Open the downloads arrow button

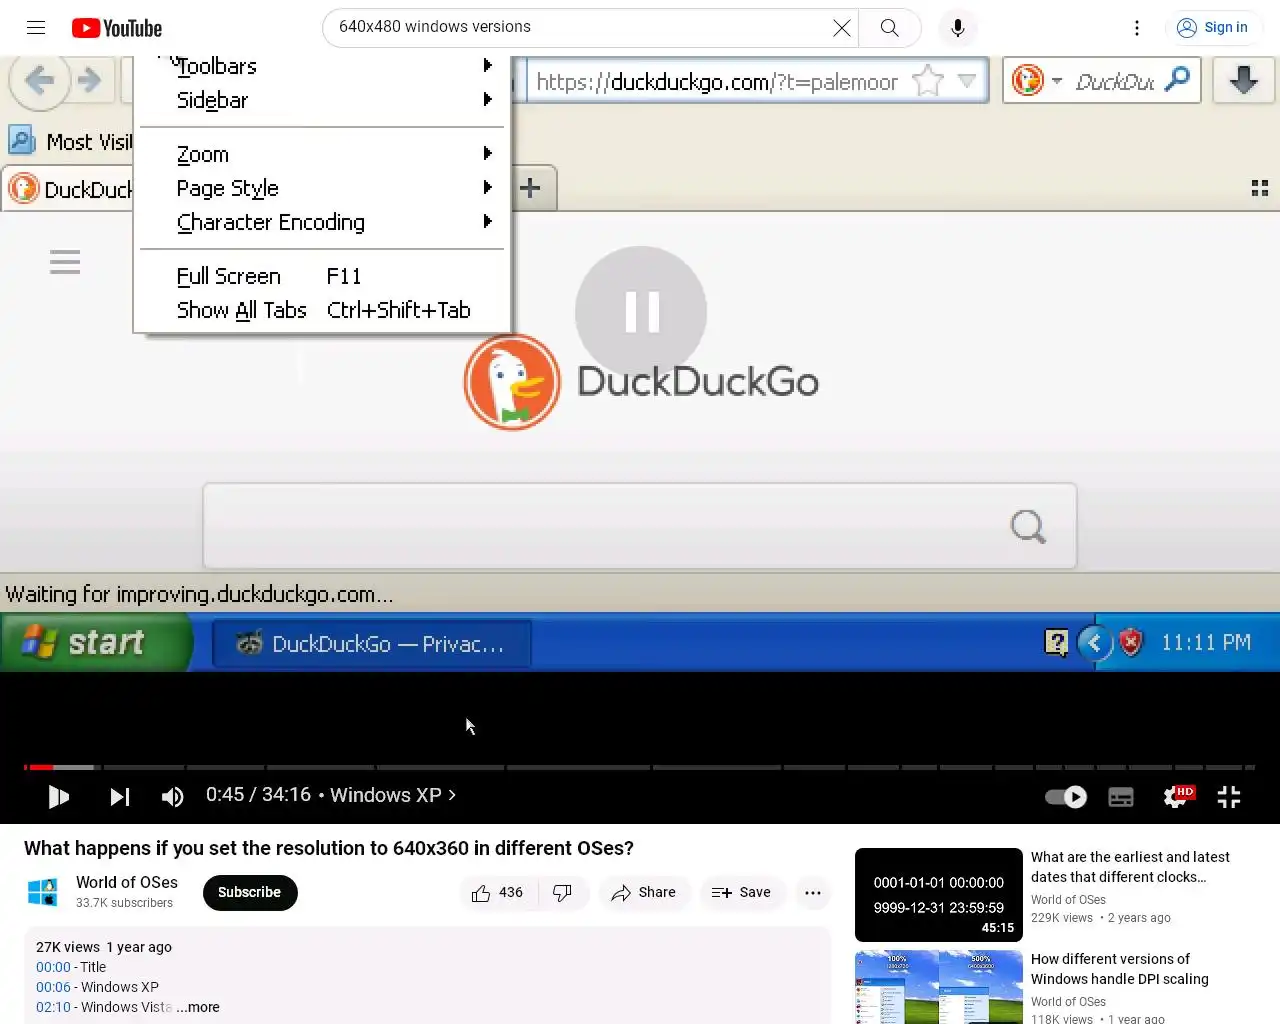[1243, 80]
